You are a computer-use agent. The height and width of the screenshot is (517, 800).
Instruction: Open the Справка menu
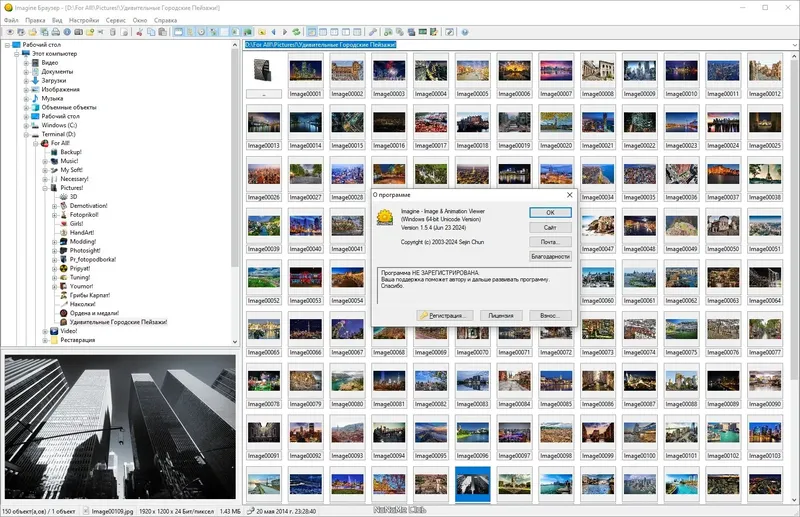tap(165, 20)
